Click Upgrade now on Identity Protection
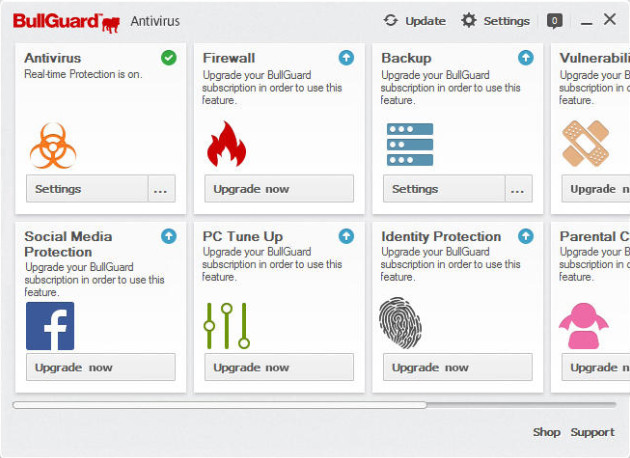630x458 pixels. pos(458,367)
